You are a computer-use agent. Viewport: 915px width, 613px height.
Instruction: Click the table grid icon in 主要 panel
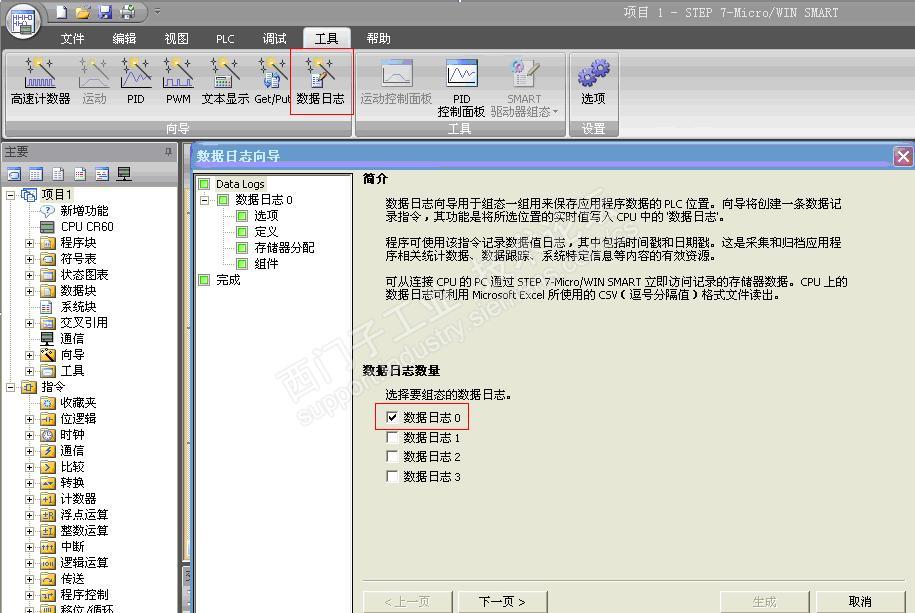pyautogui.click(x=36, y=173)
